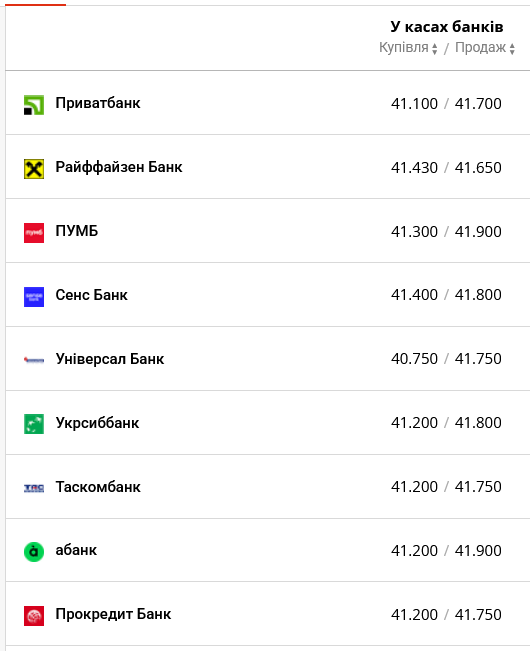530x651 pixels.
Task: Click the red ПУМБ logo icon
Action: click(34, 233)
